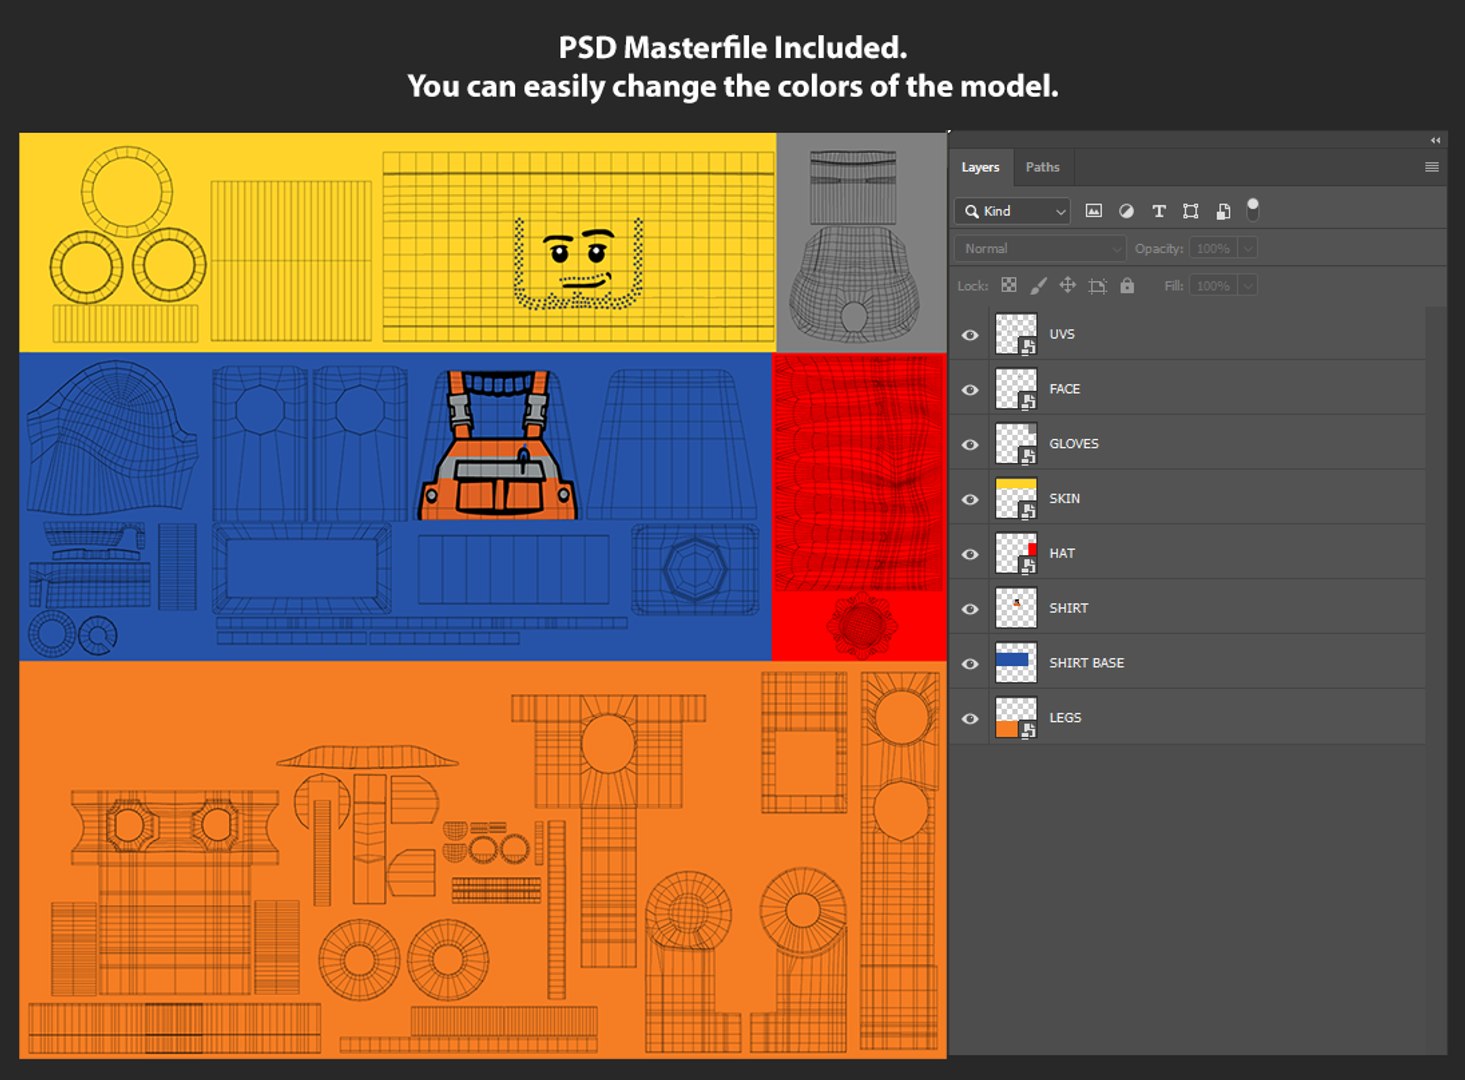1465x1080 pixels.
Task: Filter layers by type layers icon
Action: [x=1159, y=211]
